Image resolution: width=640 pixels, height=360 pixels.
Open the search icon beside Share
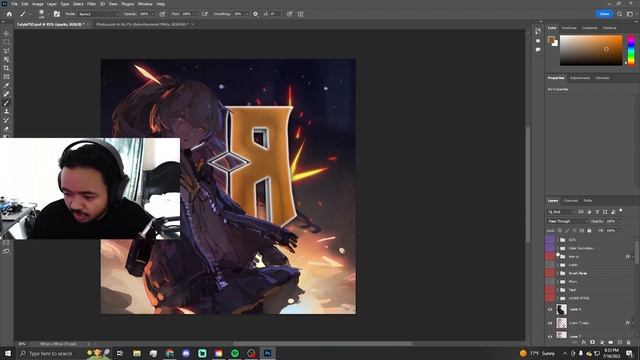coord(620,14)
